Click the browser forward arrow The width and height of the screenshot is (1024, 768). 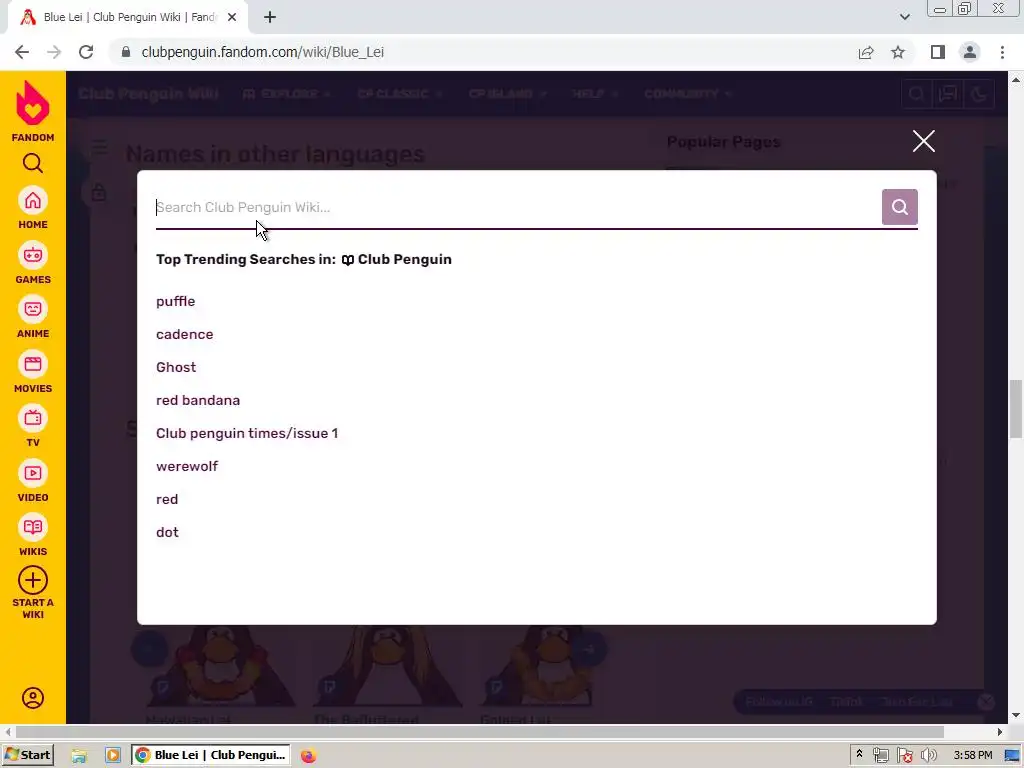[x=54, y=52]
